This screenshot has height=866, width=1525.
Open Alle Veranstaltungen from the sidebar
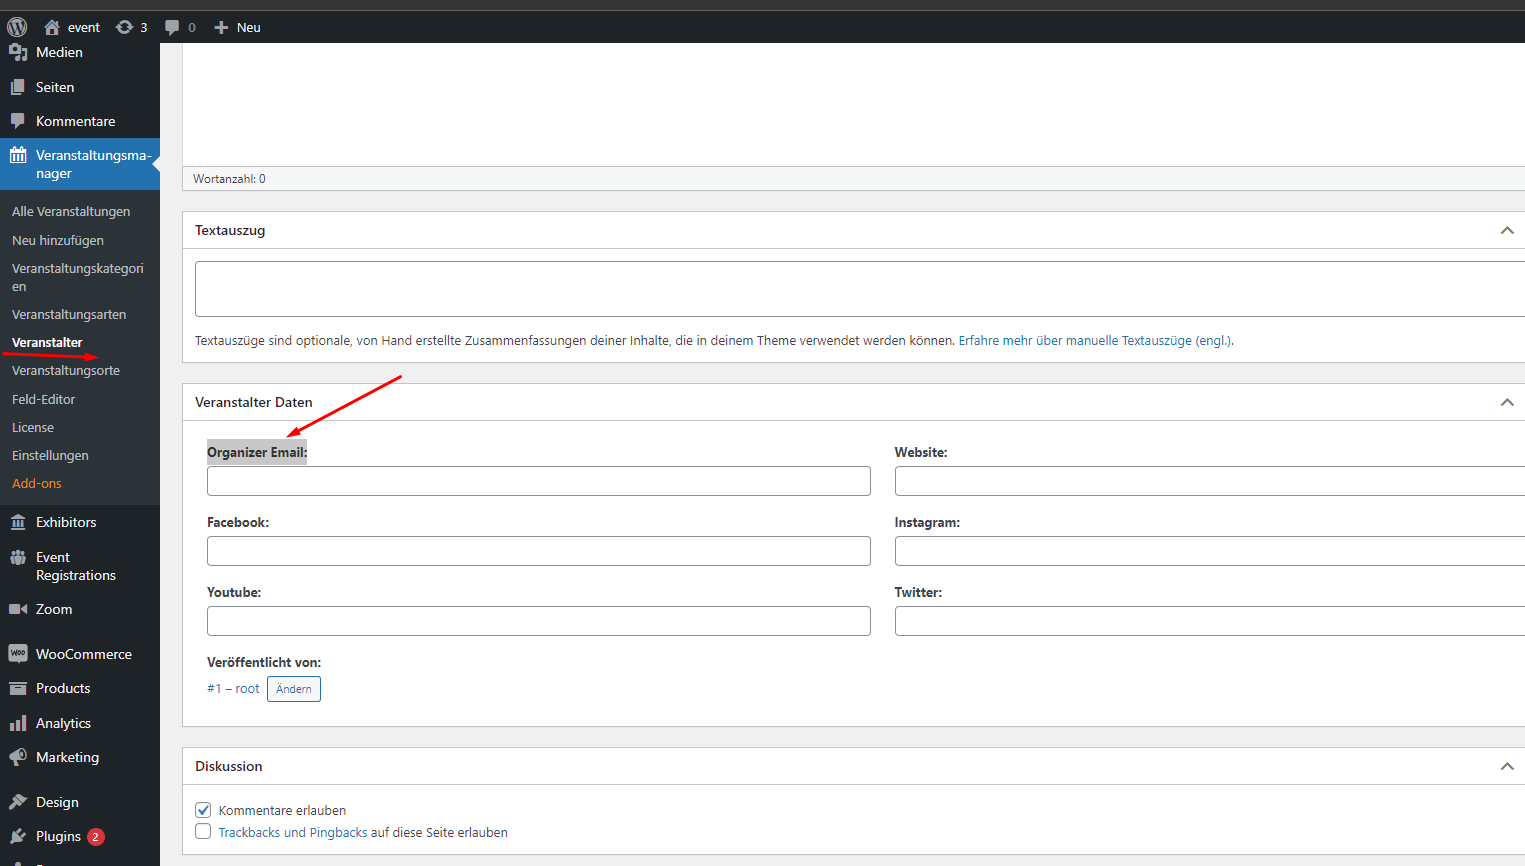coord(70,211)
